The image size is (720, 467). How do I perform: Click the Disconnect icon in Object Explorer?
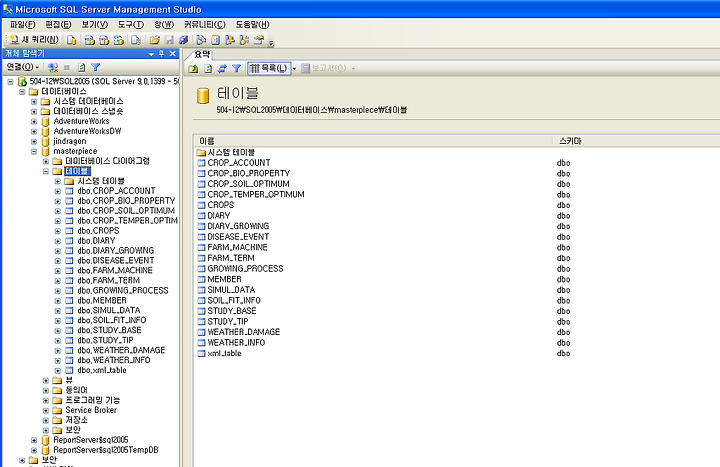(x=53, y=68)
